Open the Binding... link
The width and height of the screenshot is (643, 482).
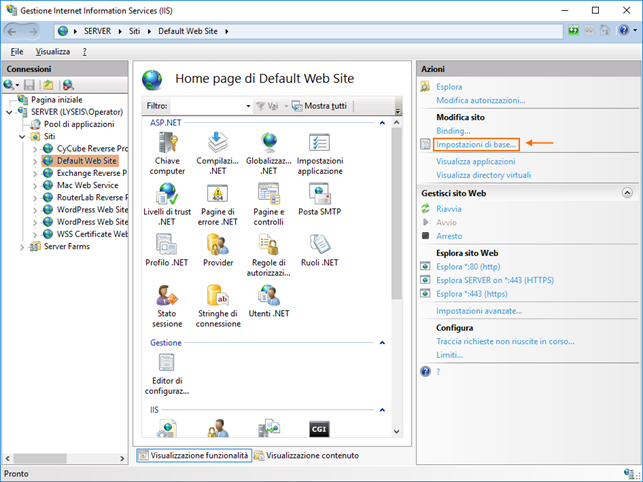[453, 131]
